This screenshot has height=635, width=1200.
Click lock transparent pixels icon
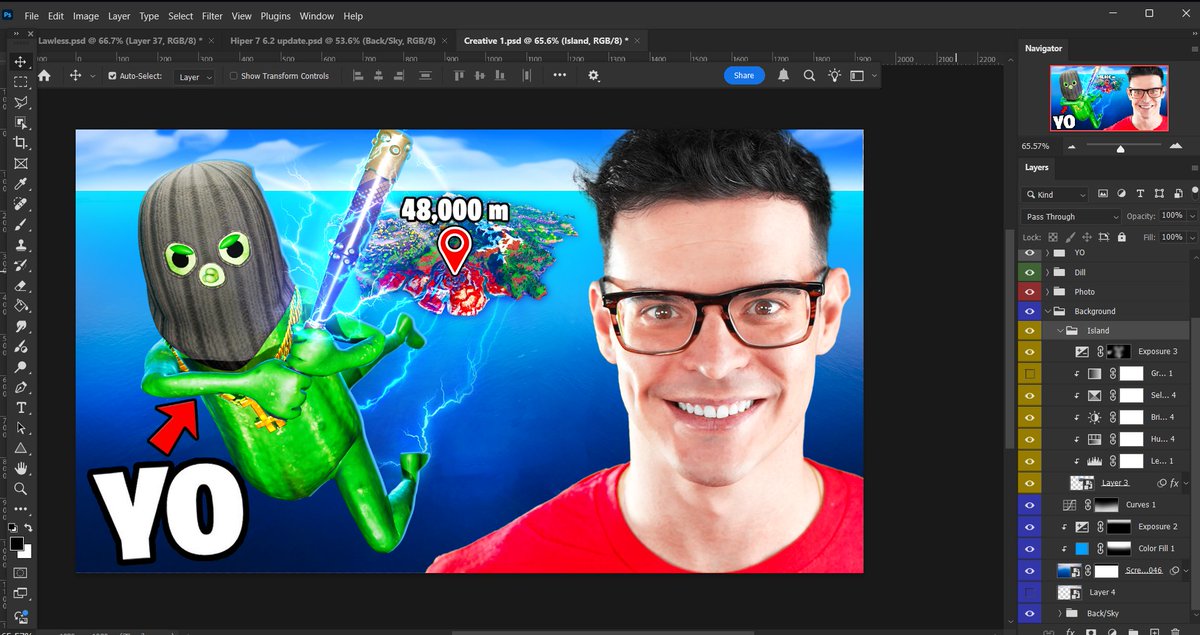(1052, 237)
